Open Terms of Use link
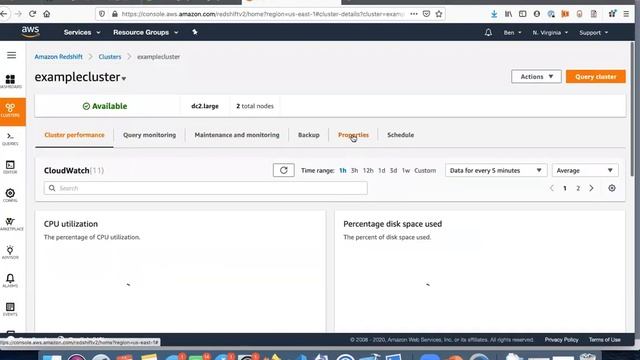Viewport: 640px width, 360px height. [x=604, y=340]
